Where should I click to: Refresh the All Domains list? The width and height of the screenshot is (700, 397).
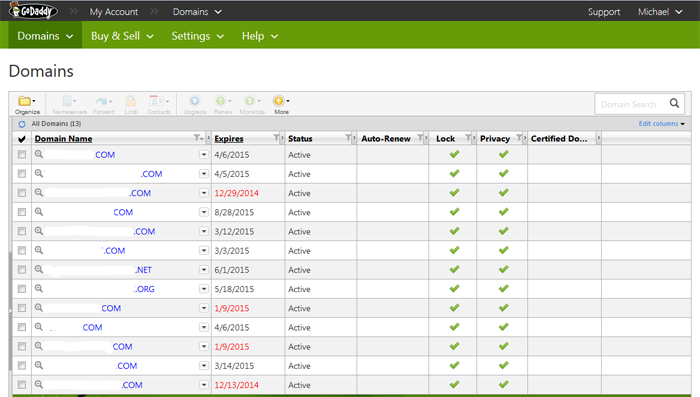coord(21,124)
